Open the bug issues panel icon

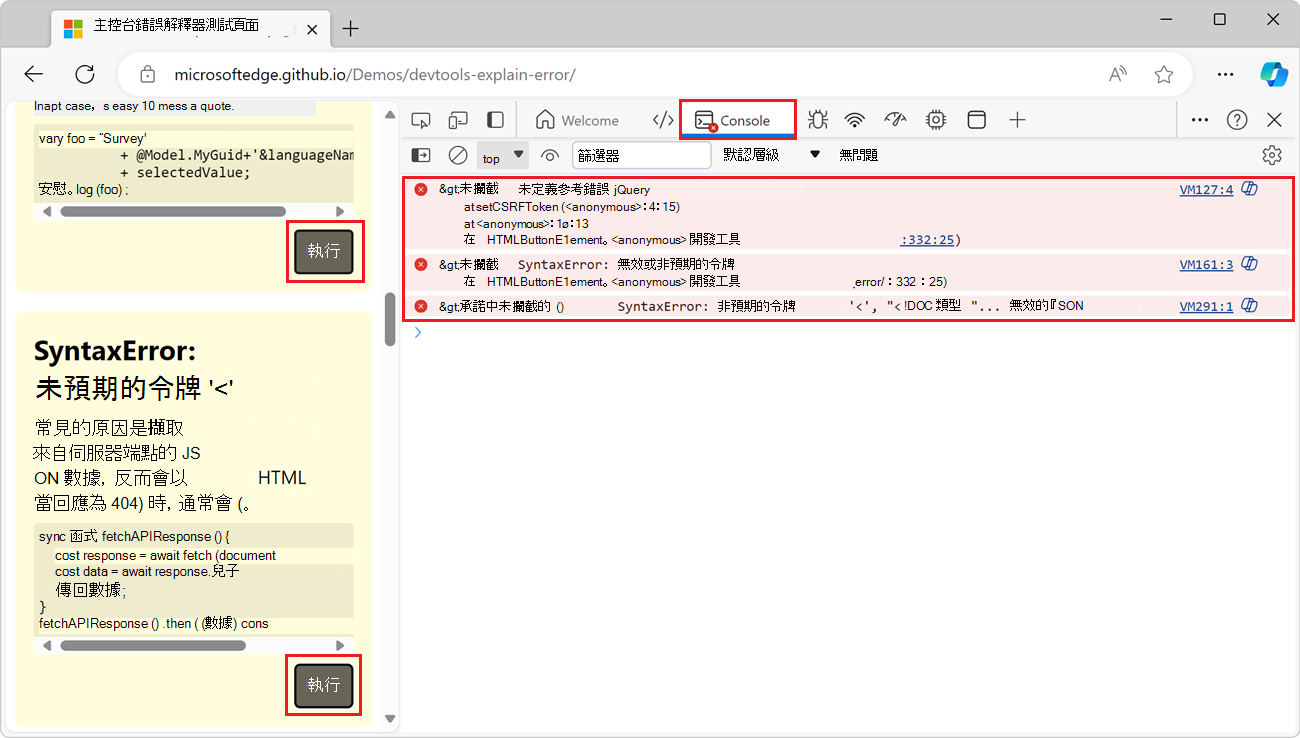click(817, 119)
